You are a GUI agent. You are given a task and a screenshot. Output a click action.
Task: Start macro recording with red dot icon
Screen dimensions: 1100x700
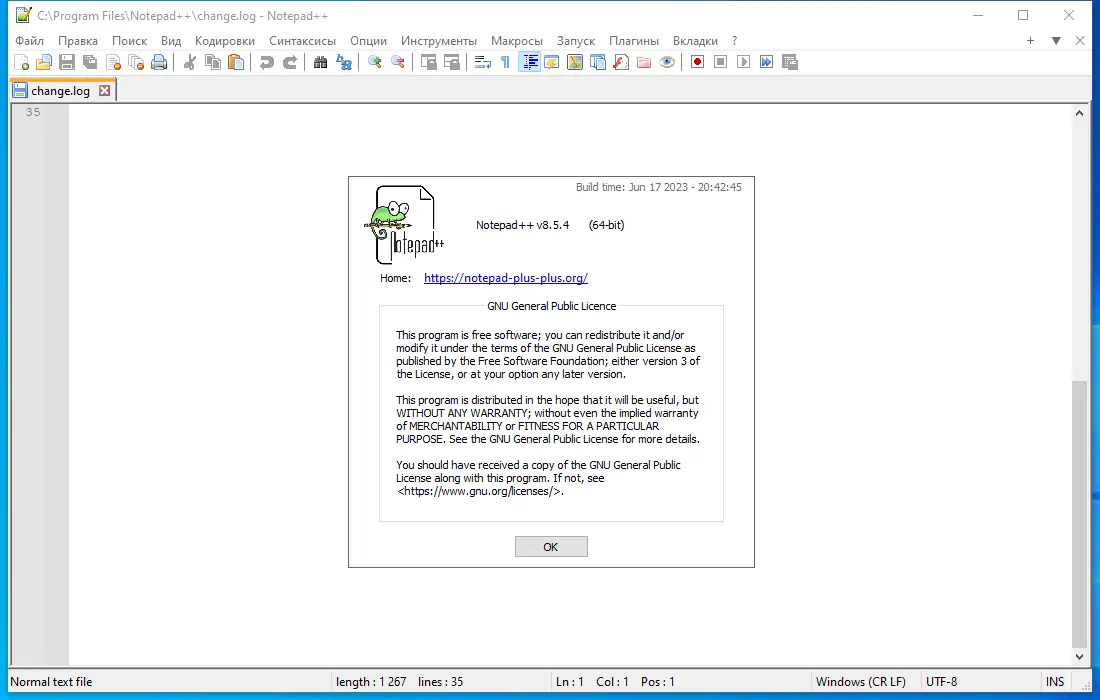[697, 62]
